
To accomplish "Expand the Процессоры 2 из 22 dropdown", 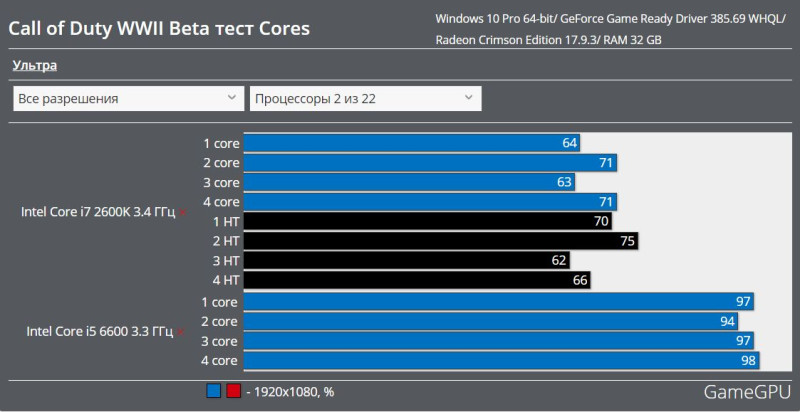I will (365, 98).
